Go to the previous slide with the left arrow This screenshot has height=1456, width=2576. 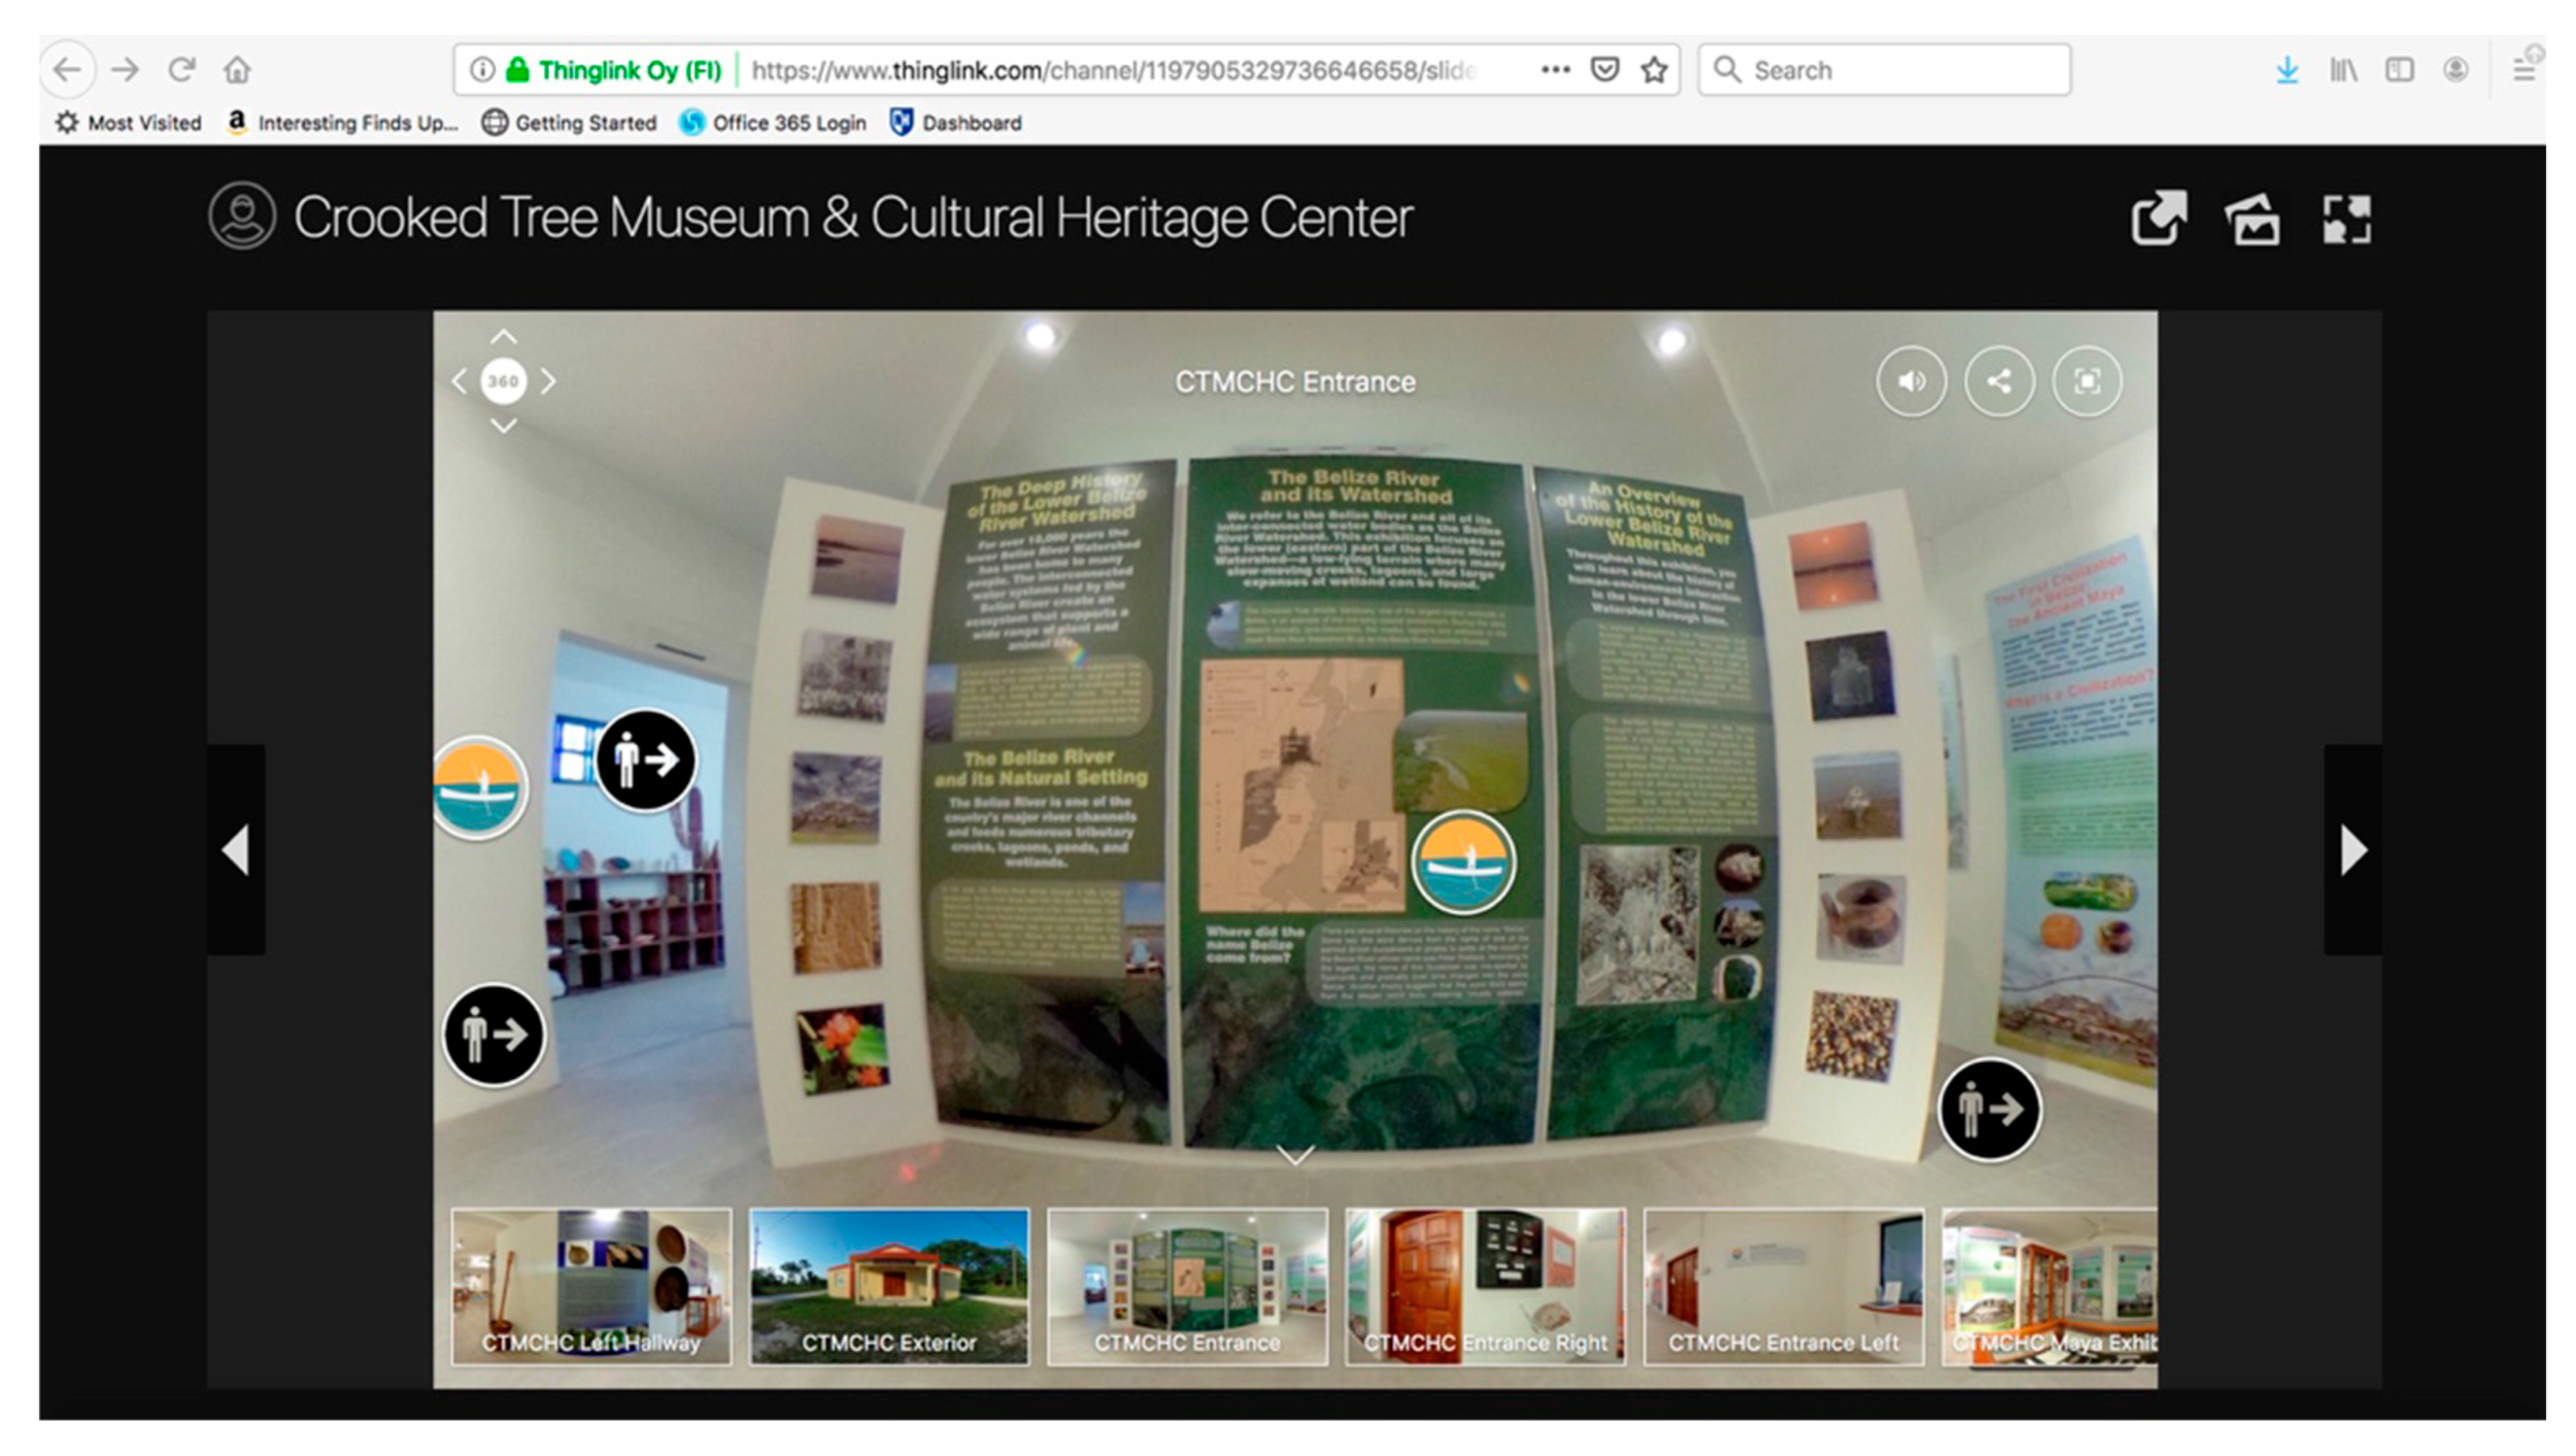[x=236, y=850]
